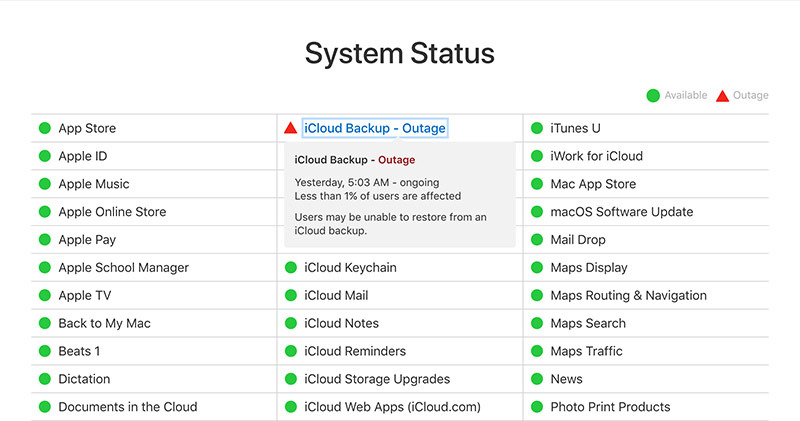Click the green dot beside Documents in the Cloud

point(45,407)
